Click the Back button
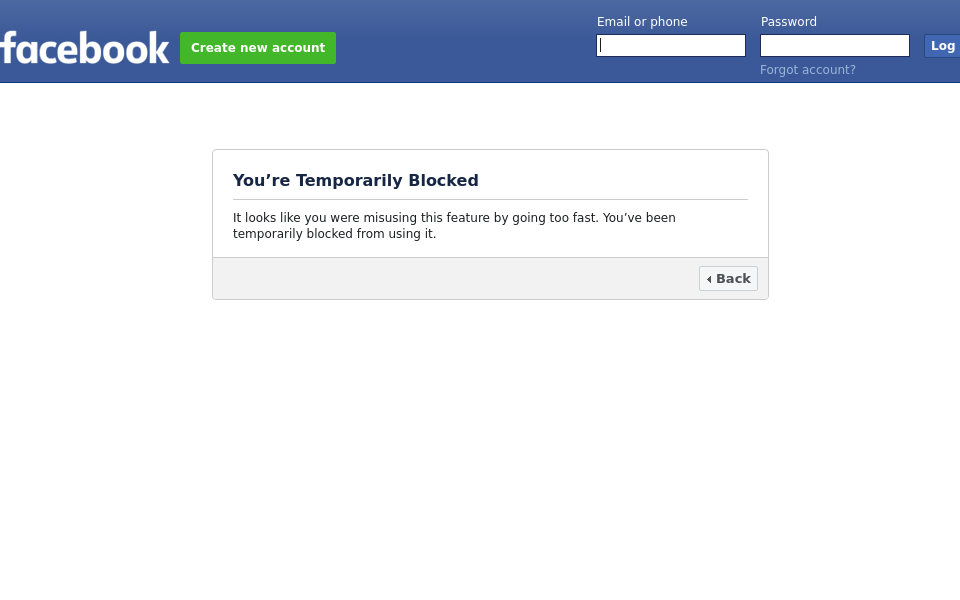 (x=728, y=278)
